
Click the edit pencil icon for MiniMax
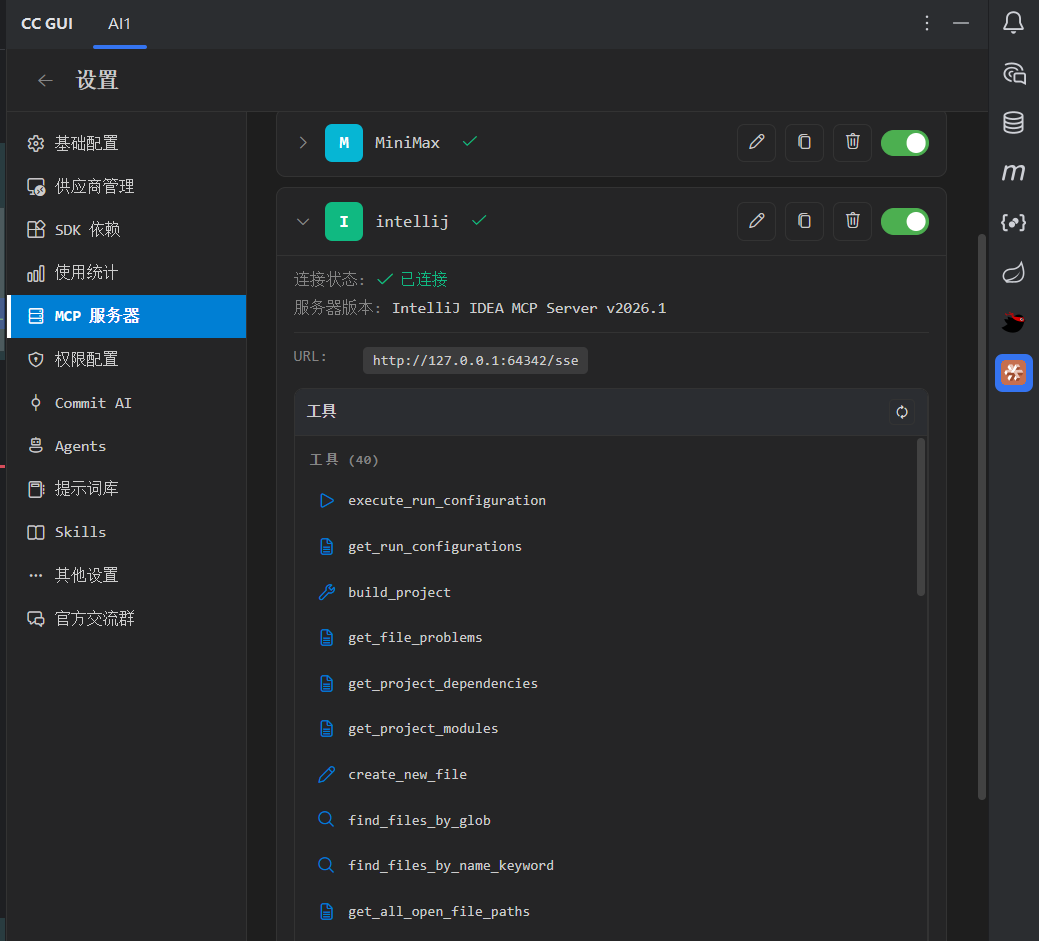(756, 142)
